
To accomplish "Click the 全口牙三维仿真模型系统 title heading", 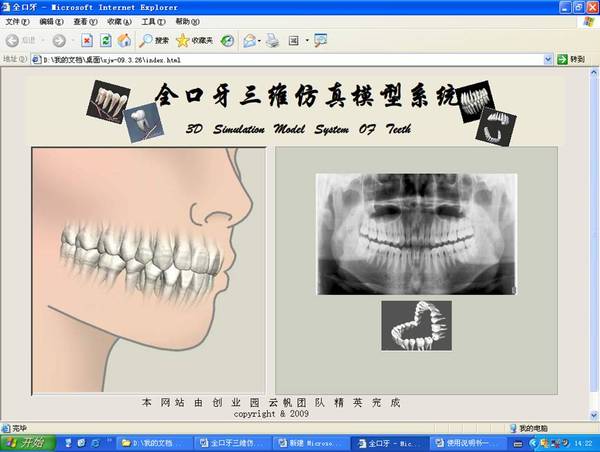I will [x=306, y=95].
